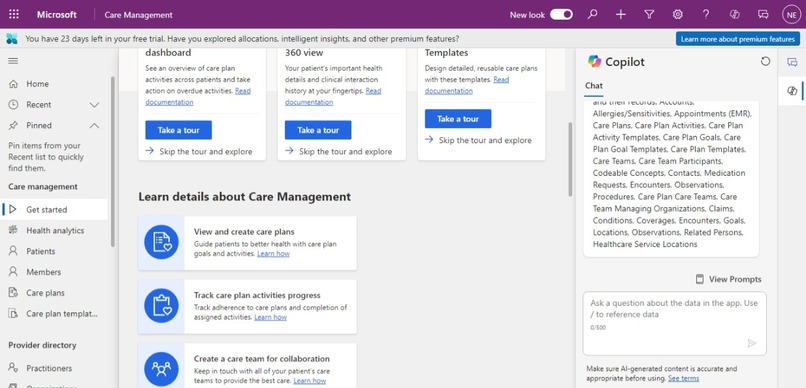The width and height of the screenshot is (806, 388).
Task: Open See terms link in Copilot pane
Action: point(683,378)
